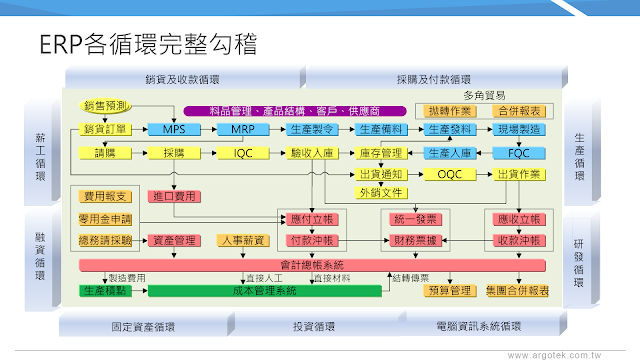Screen dimensions: 640x360
Task: Click the 會計總帳系統 red bar
Action: 312,265
